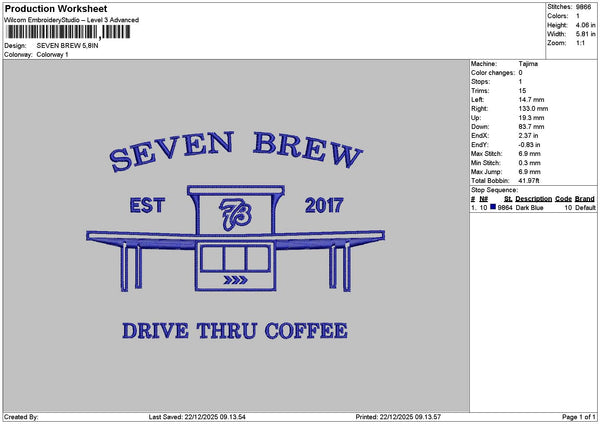Click the Colors count value 1
The width and height of the screenshot is (600, 424).
pyautogui.click(x=578, y=16)
